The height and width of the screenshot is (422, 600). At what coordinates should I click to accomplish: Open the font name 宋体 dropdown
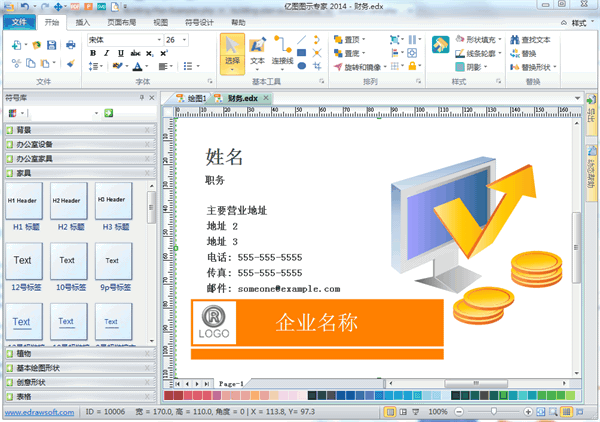pos(159,40)
